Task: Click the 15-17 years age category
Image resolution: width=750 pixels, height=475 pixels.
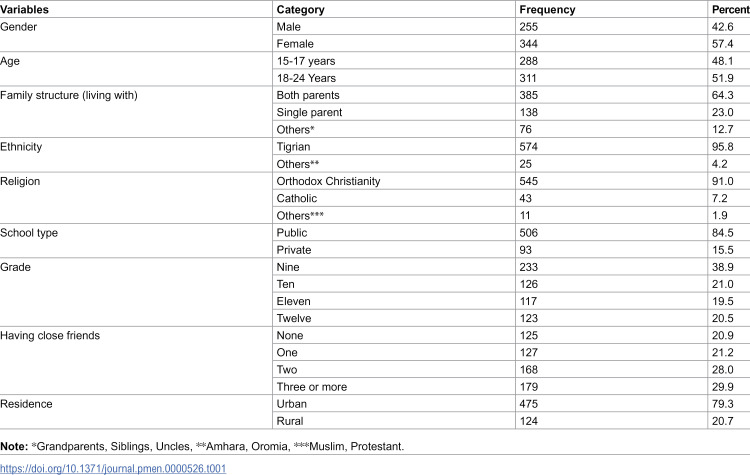Action: point(306,61)
